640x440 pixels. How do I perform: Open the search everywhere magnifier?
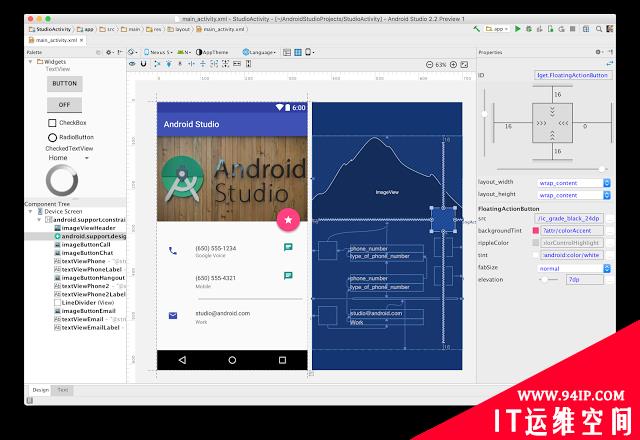point(599,29)
